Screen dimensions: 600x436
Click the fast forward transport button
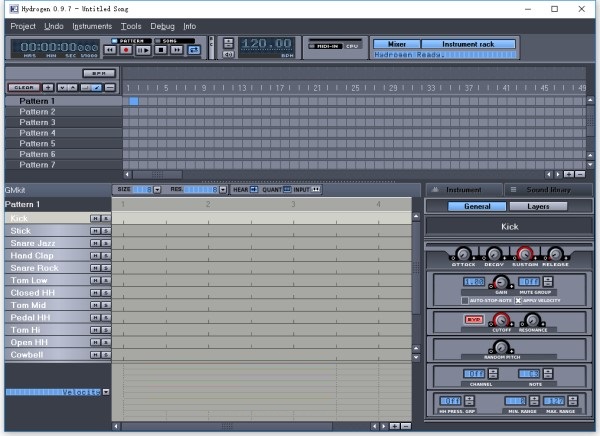click(x=177, y=49)
